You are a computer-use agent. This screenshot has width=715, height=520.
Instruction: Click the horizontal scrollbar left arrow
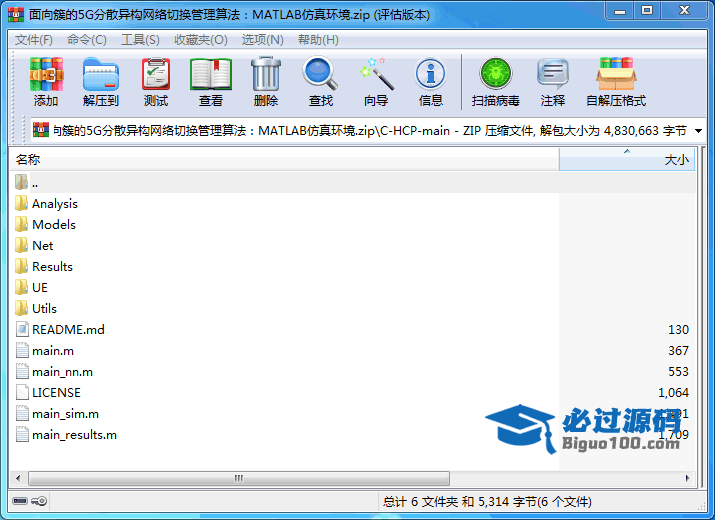(18, 478)
